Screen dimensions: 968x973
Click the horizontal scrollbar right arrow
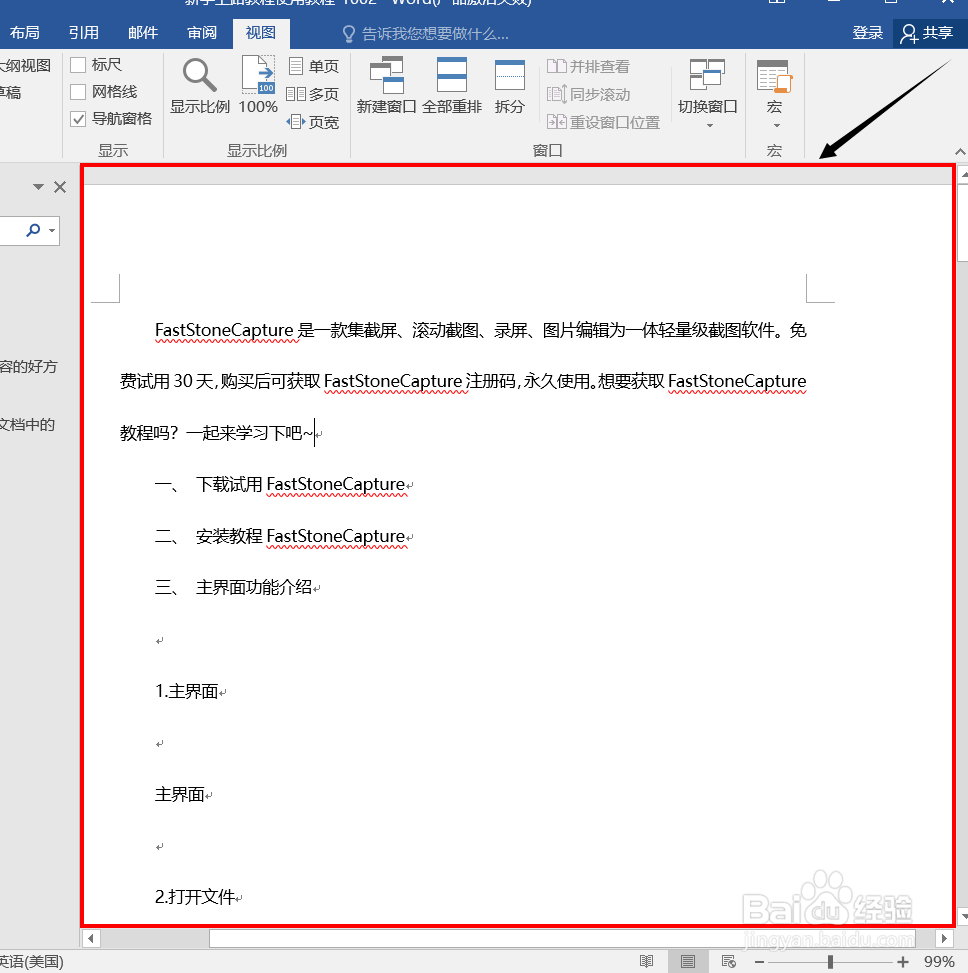944,938
